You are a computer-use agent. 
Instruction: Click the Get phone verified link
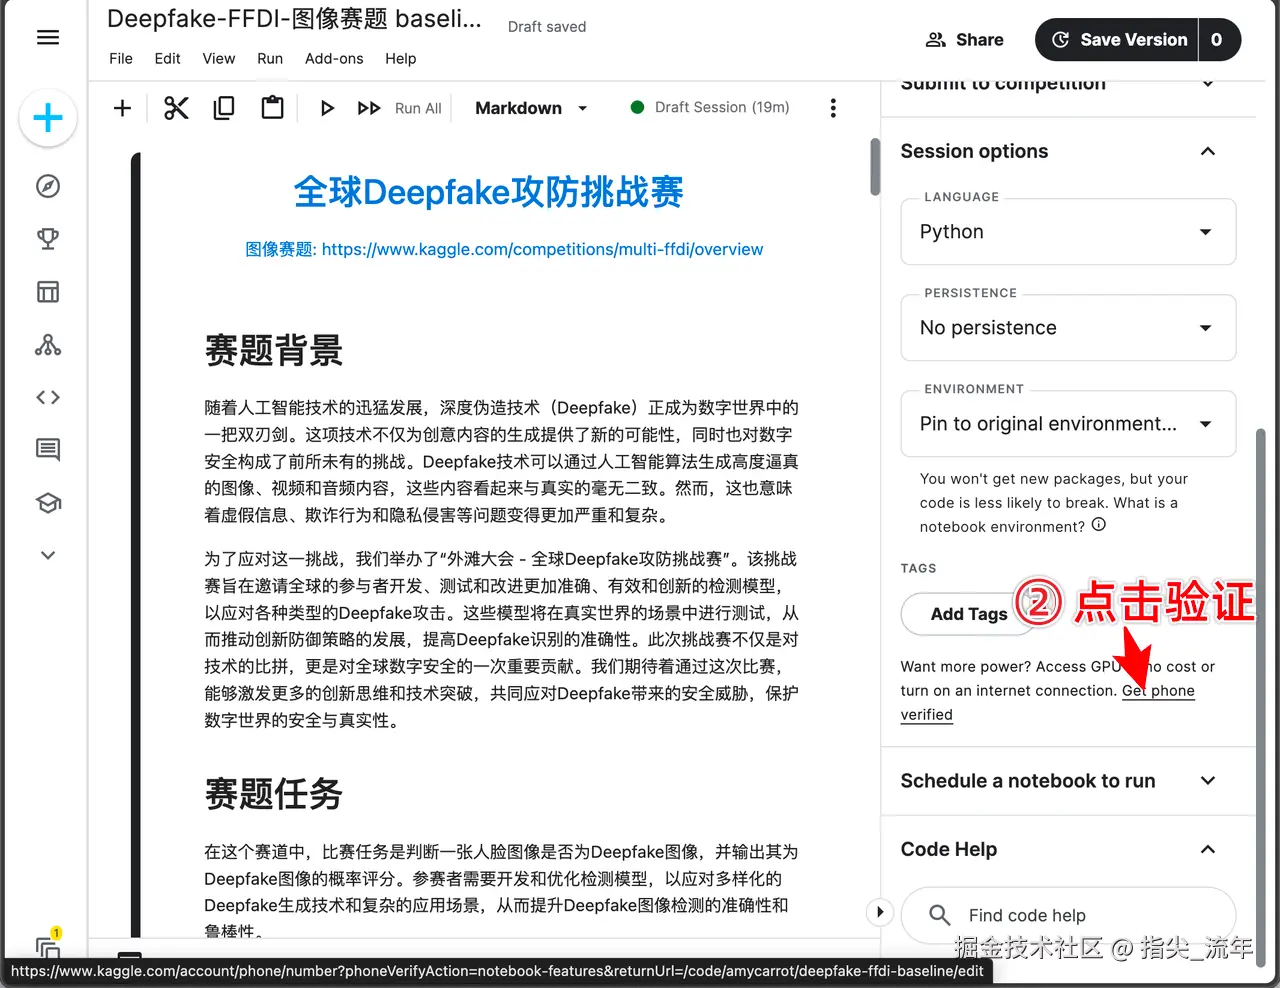(1158, 691)
